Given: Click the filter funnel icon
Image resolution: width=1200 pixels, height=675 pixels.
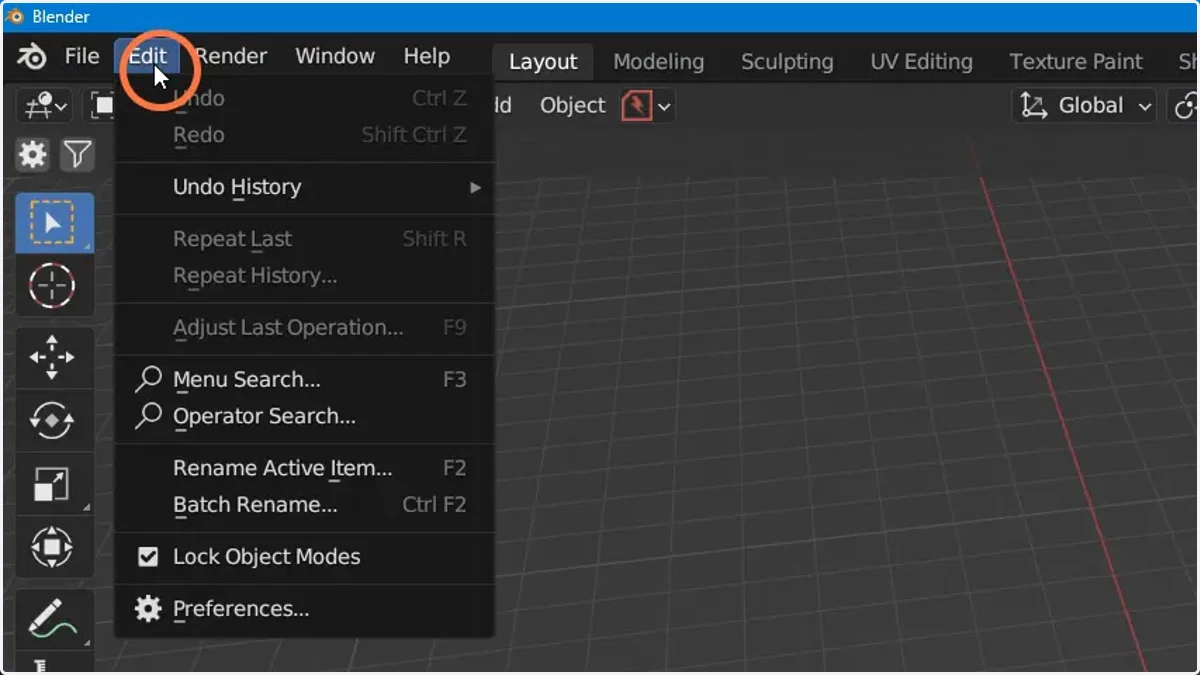Looking at the screenshot, I should click(77, 154).
